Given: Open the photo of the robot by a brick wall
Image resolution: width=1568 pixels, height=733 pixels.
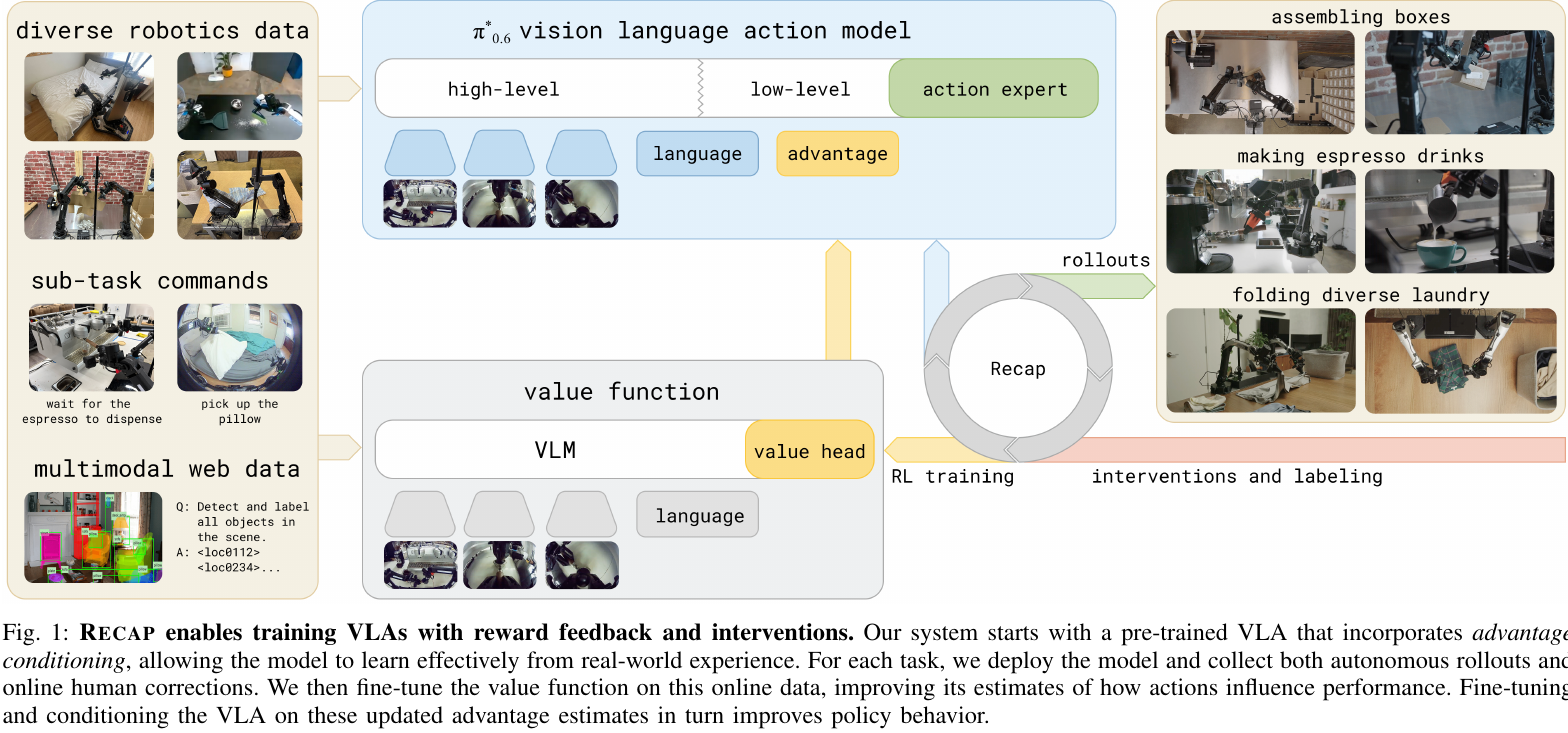Looking at the screenshot, I should [89, 195].
